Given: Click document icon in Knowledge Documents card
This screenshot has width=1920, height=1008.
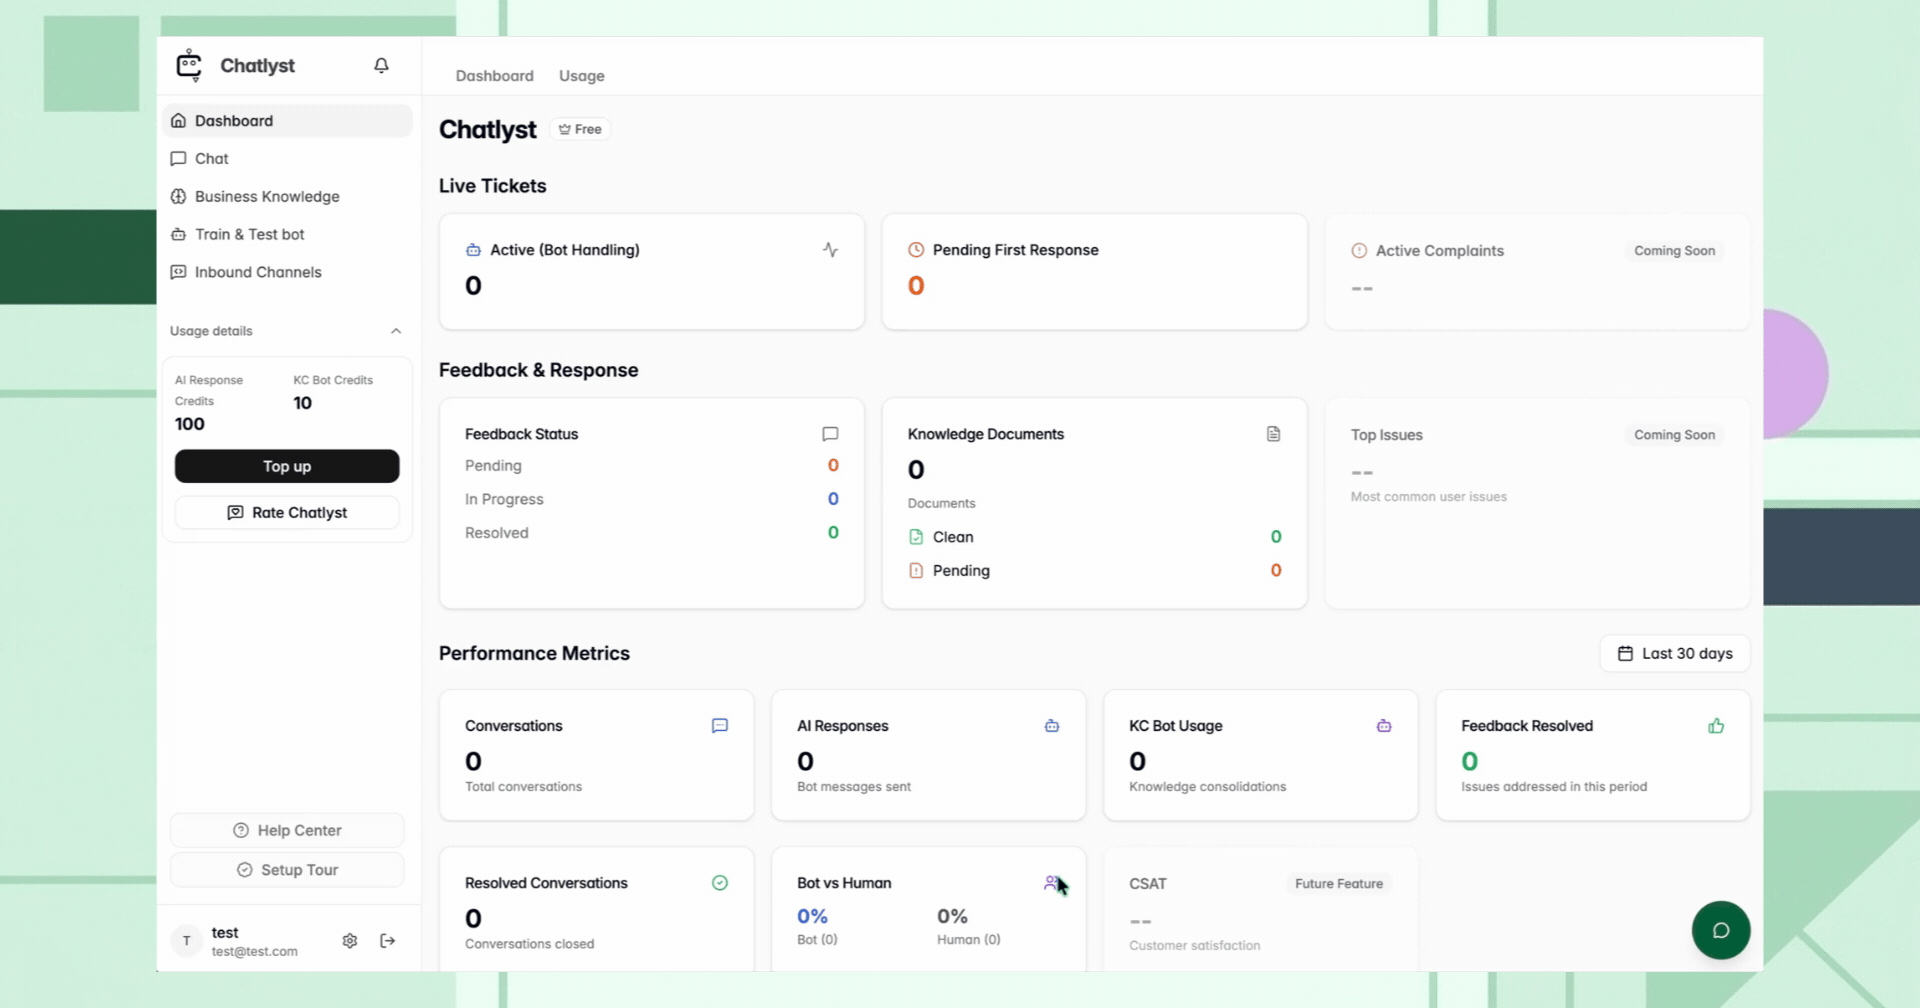Looking at the screenshot, I should point(1273,434).
